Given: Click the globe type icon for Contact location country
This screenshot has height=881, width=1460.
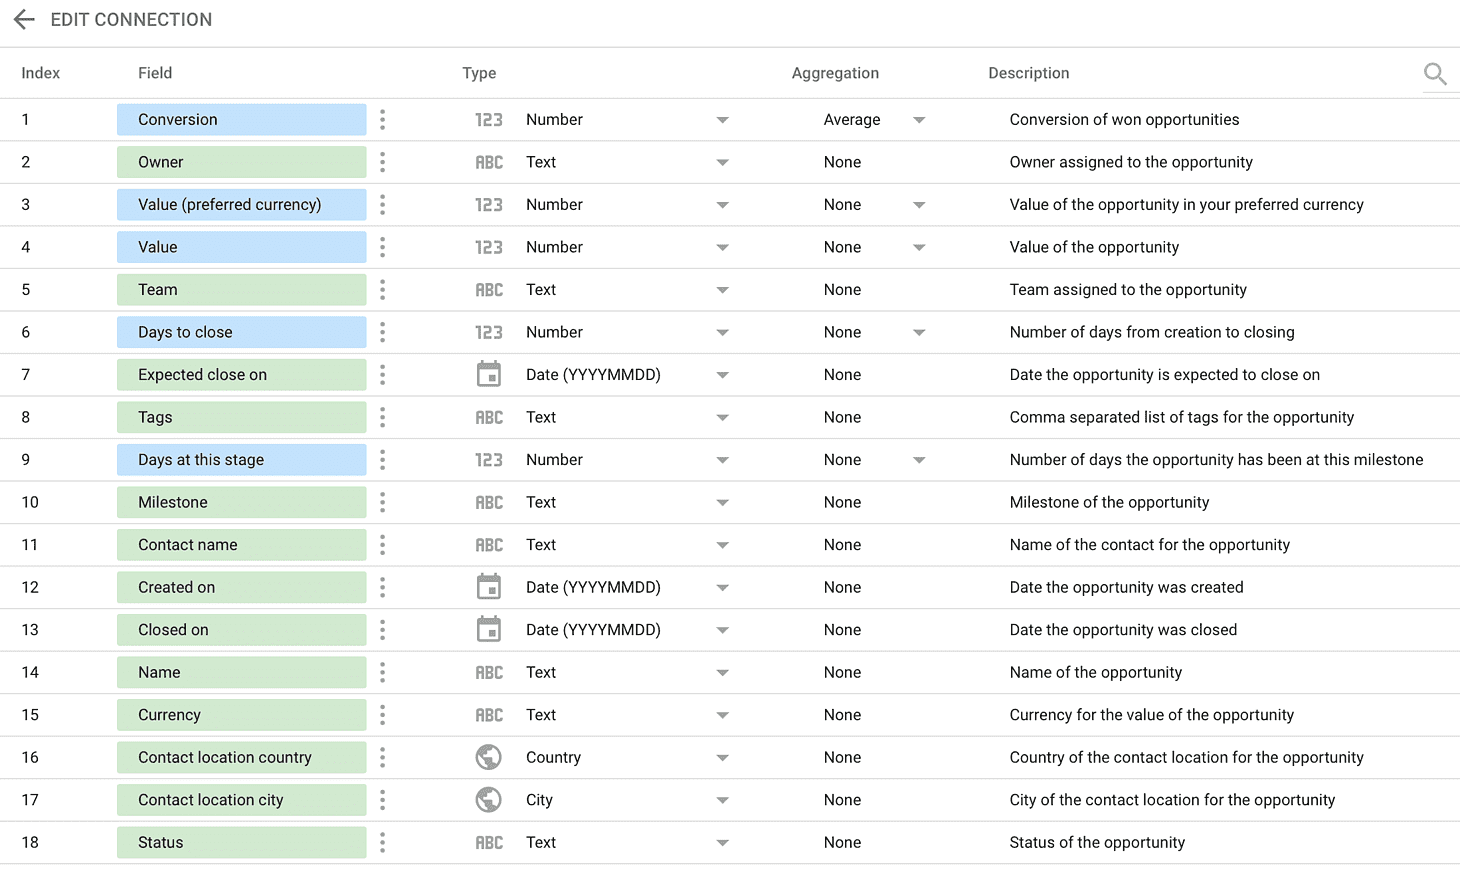Looking at the screenshot, I should click(489, 757).
